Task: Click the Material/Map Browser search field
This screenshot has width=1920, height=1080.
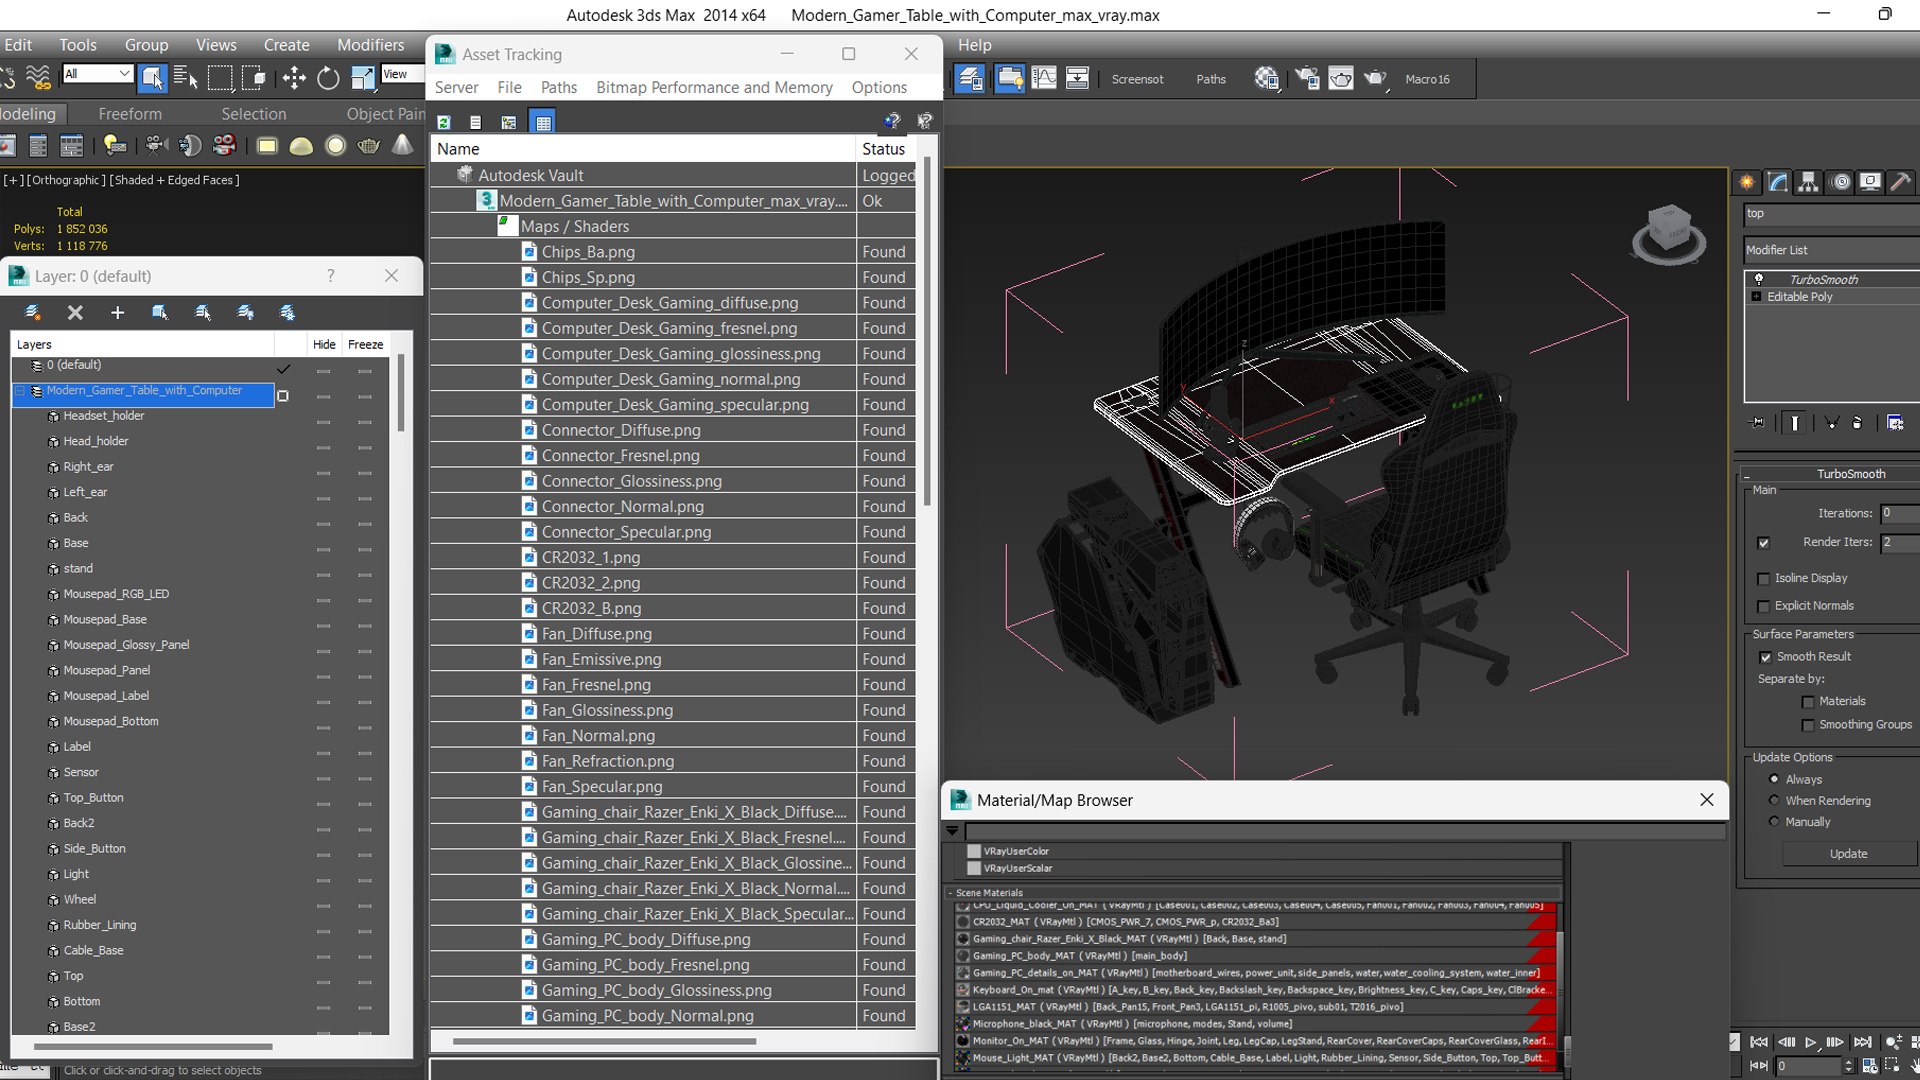Action: pos(1346,831)
